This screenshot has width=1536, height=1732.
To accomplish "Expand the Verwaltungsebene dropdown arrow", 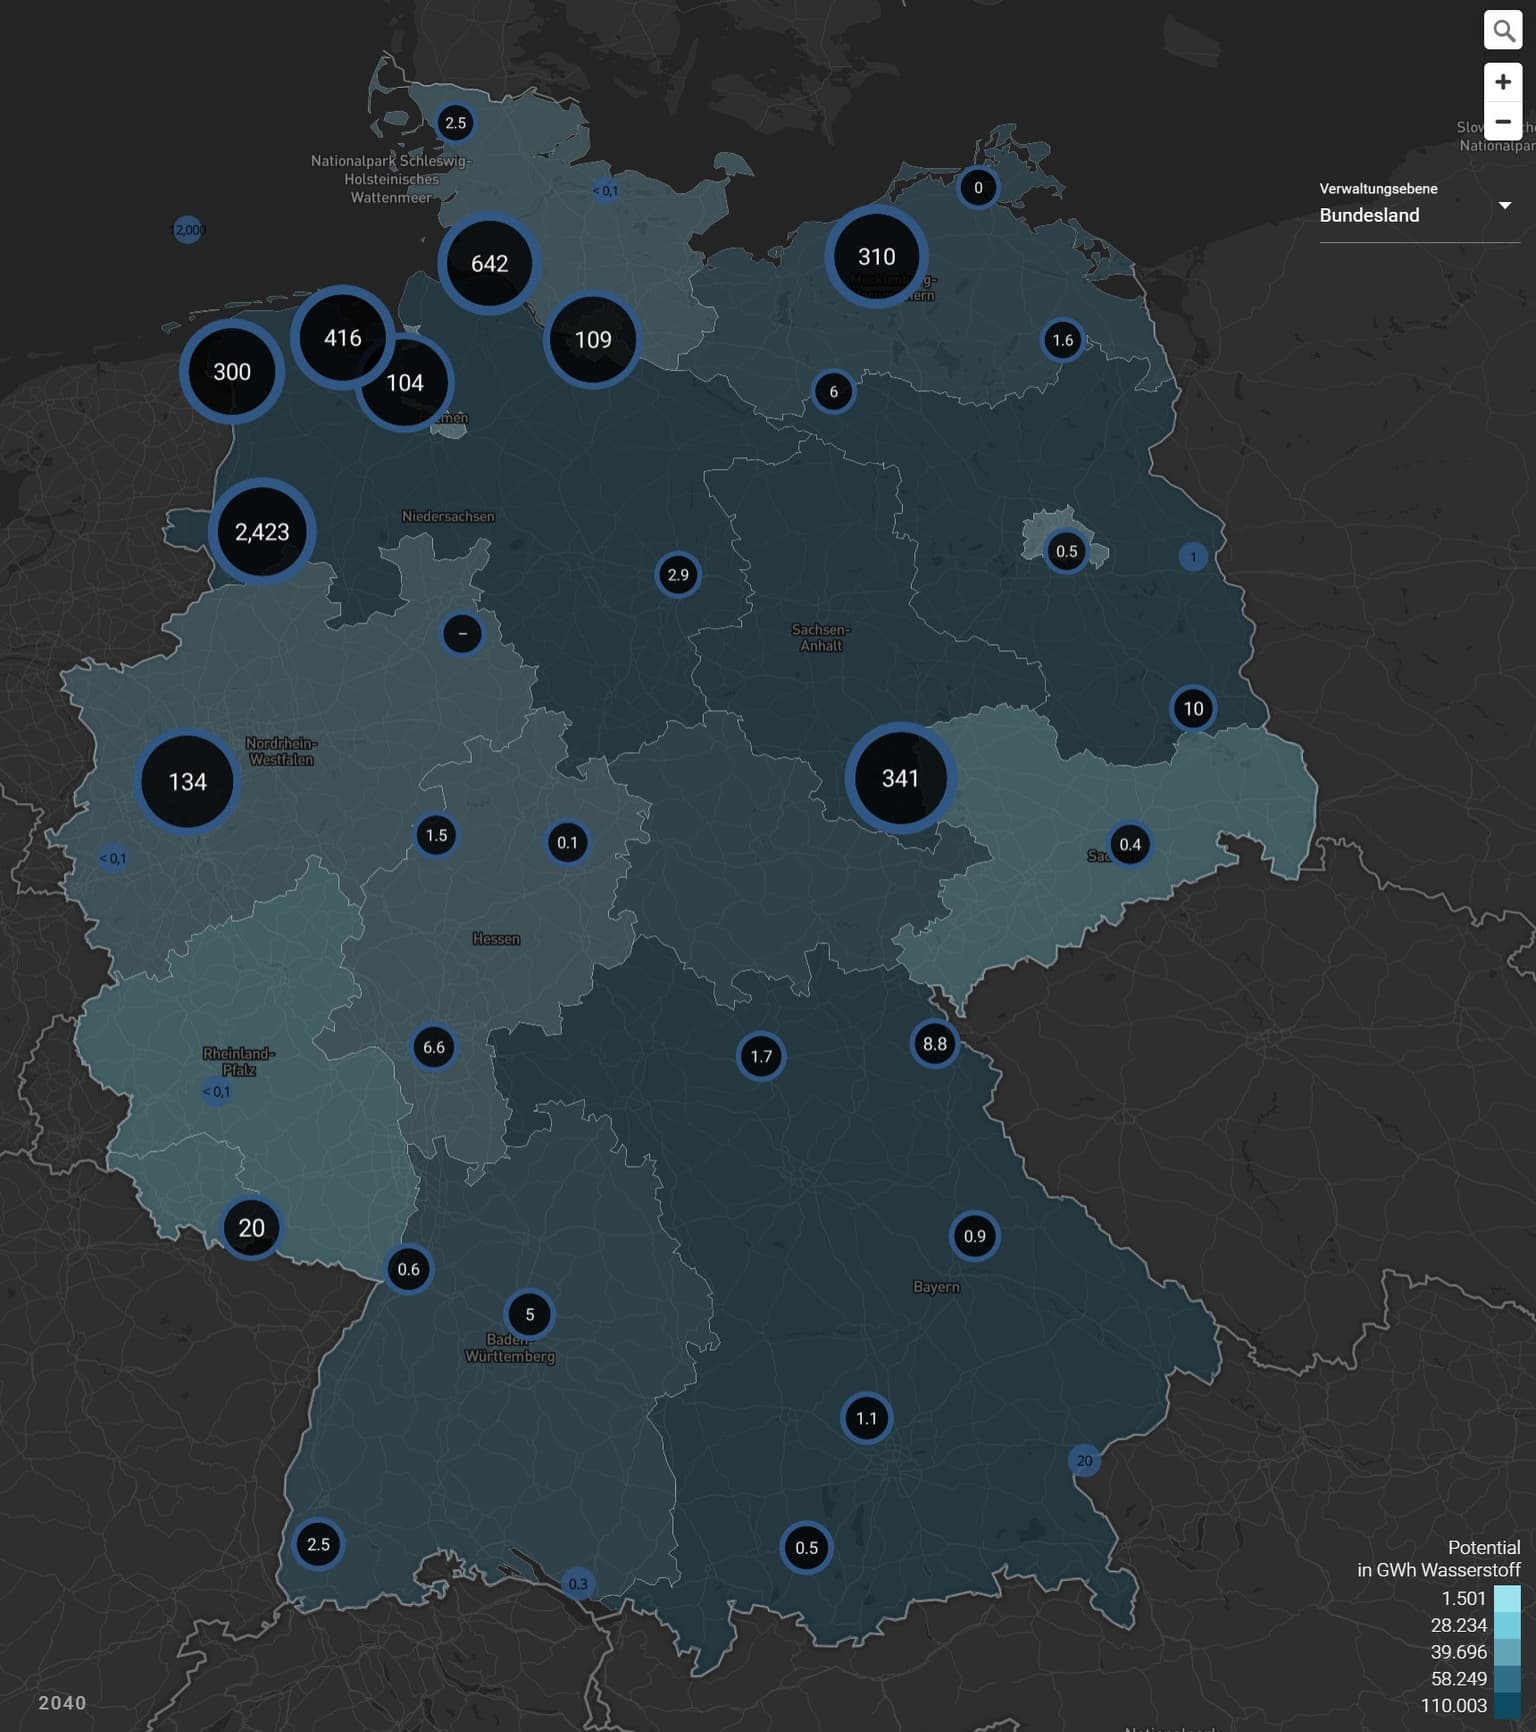I will [1504, 206].
